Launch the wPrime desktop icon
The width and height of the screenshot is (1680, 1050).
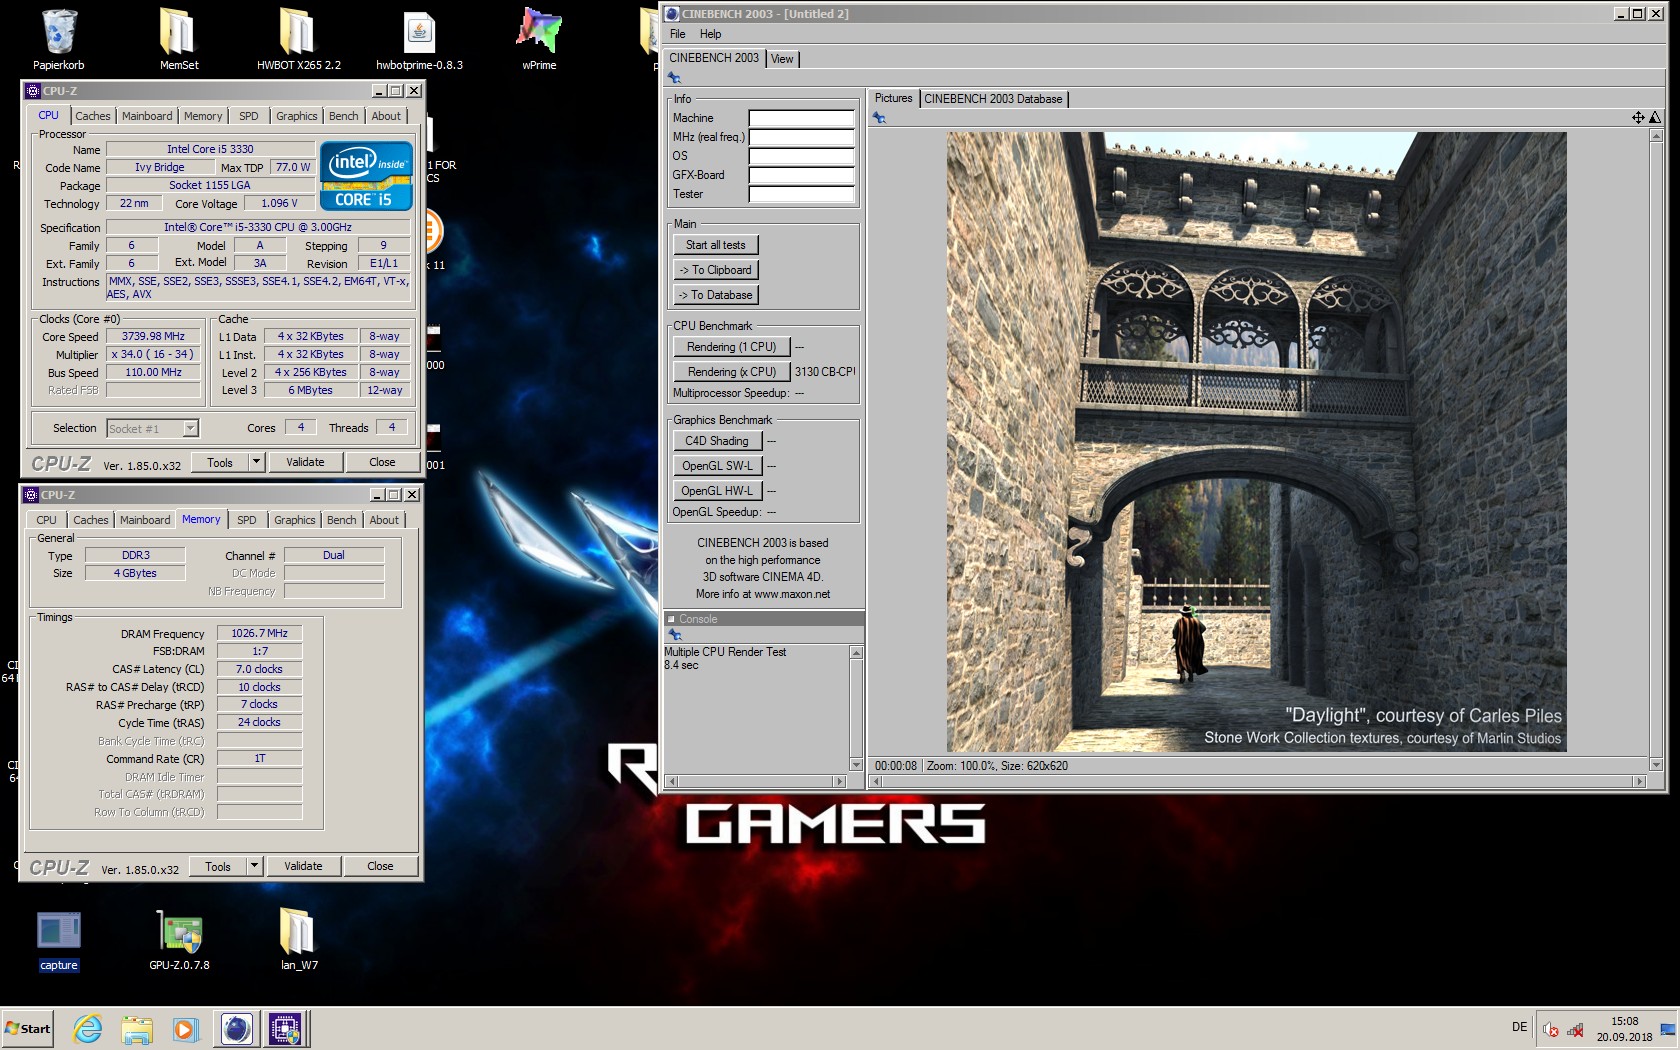pos(539,40)
